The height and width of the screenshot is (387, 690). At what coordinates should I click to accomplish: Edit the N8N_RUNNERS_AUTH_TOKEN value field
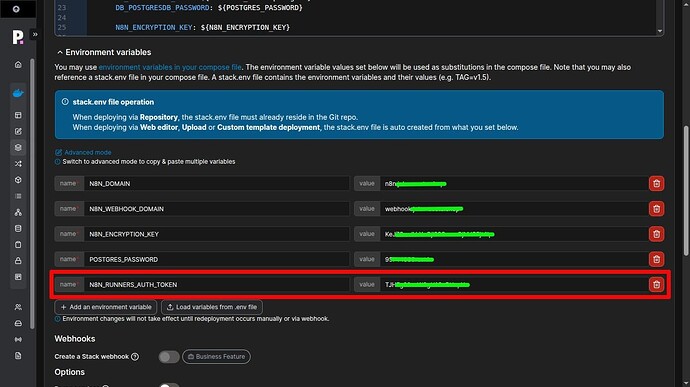click(x=513, y=285)
